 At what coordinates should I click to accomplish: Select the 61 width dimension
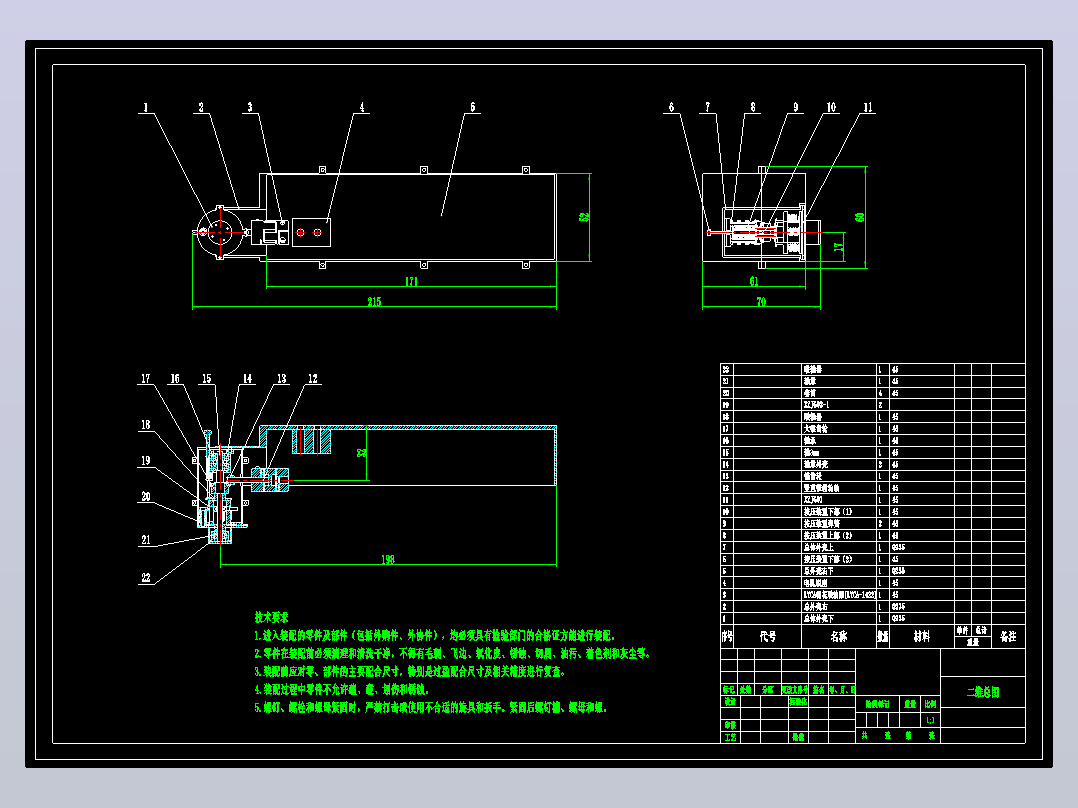click(754, 281)
